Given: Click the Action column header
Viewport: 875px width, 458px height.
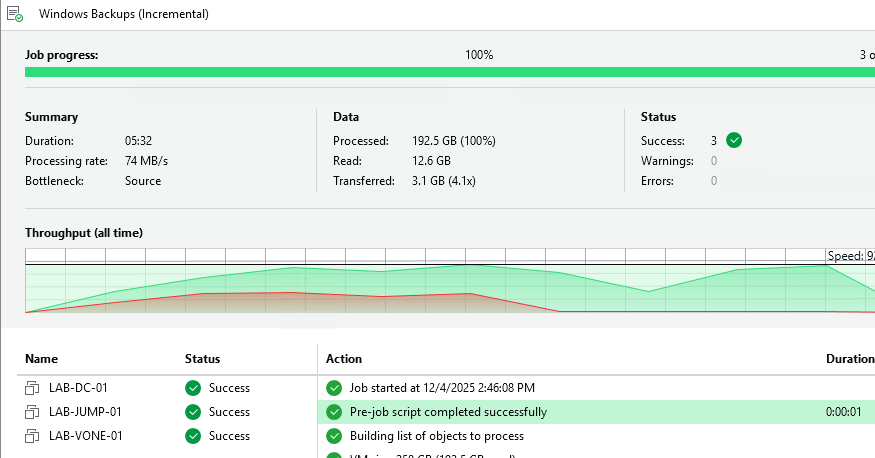Looking at the screenshot, I should (x=344, y=359).
